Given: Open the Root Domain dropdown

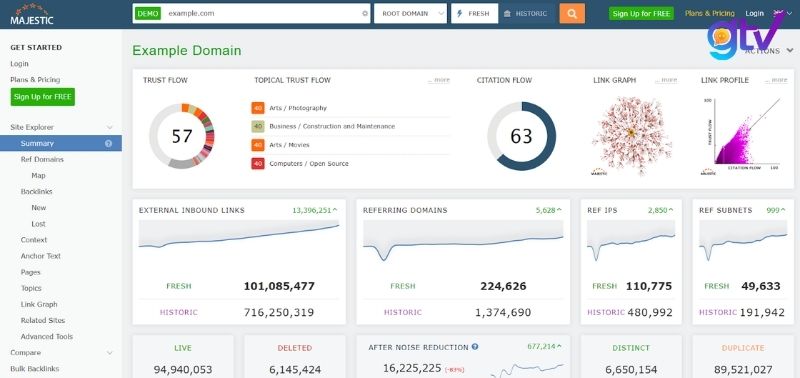Looking at the screenshot, I should tap(410, 14).
